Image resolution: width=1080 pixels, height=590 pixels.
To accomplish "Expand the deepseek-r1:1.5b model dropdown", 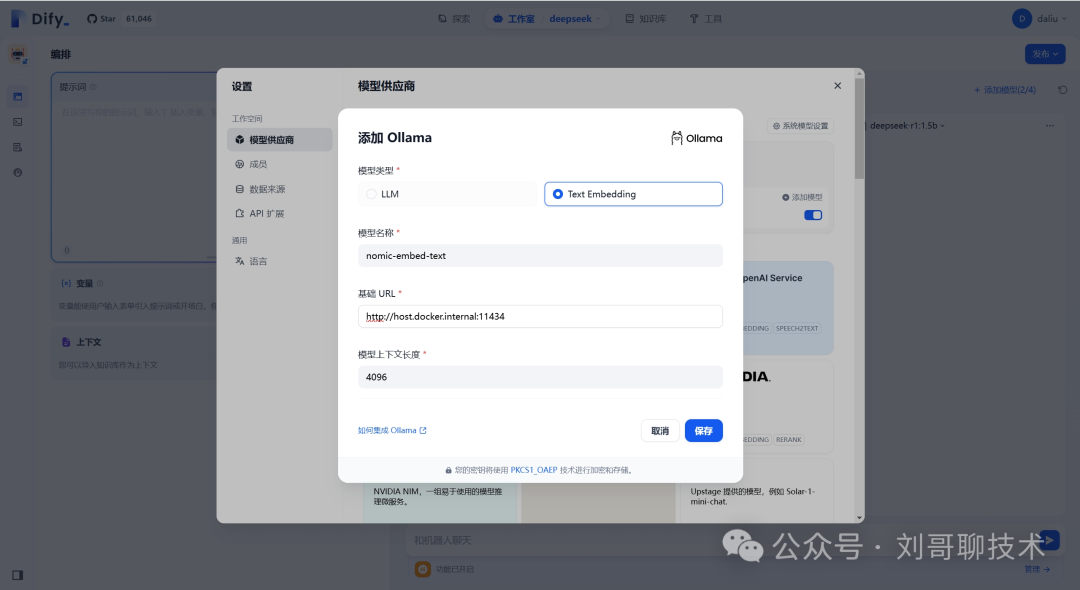I will [906, 126].
